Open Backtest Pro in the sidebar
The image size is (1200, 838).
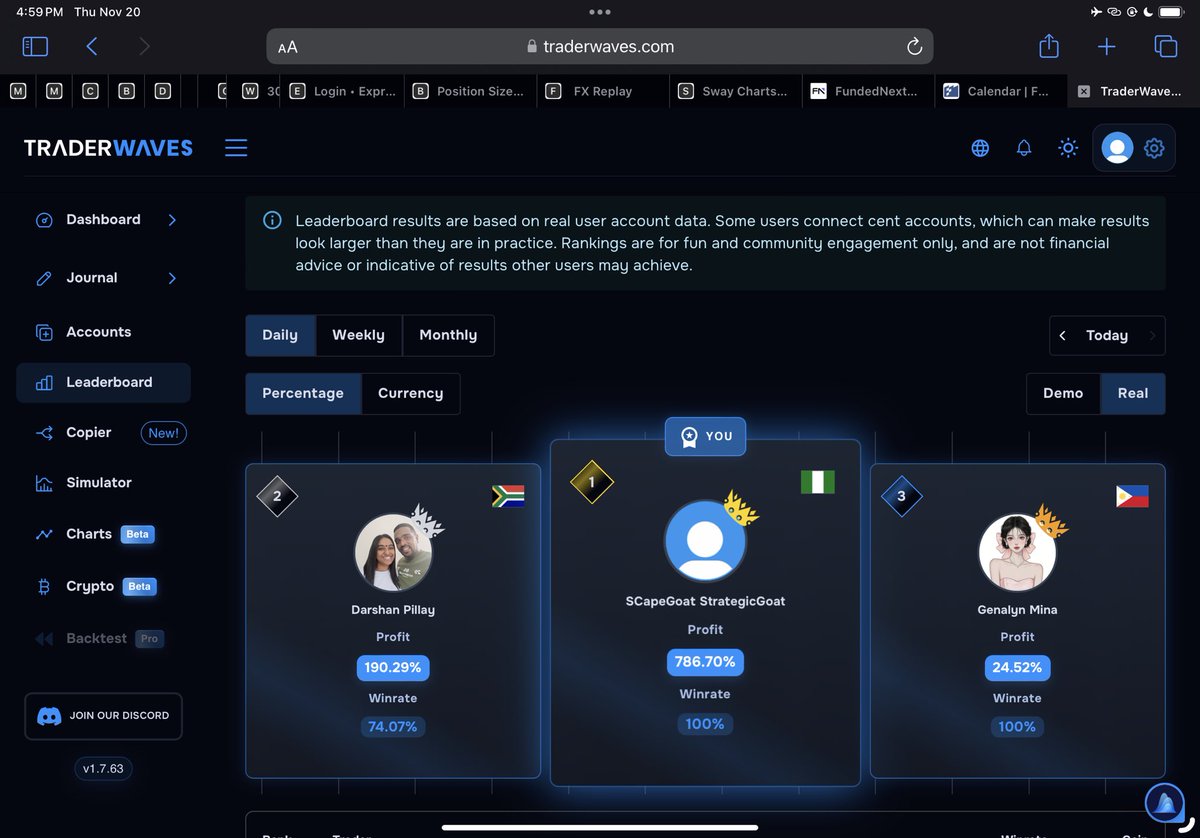[x=98, y=638]
